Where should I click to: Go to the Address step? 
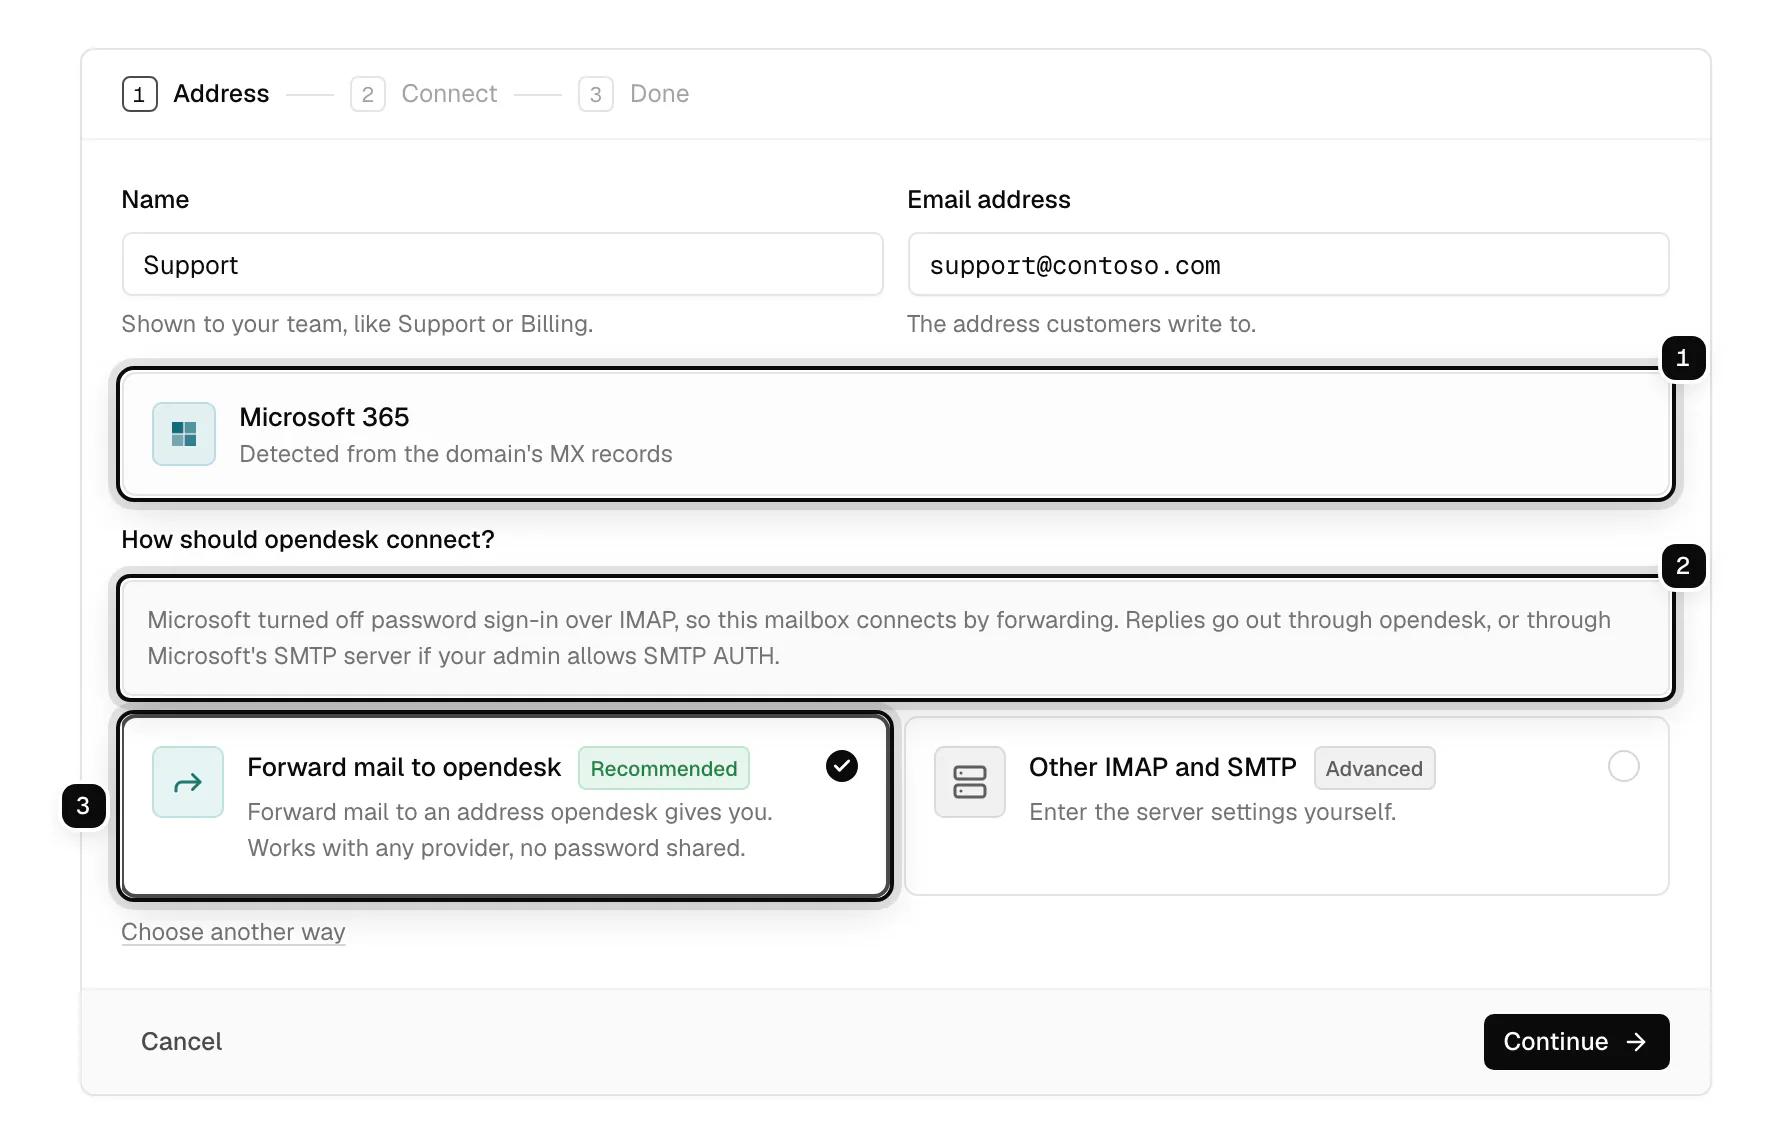196,94
